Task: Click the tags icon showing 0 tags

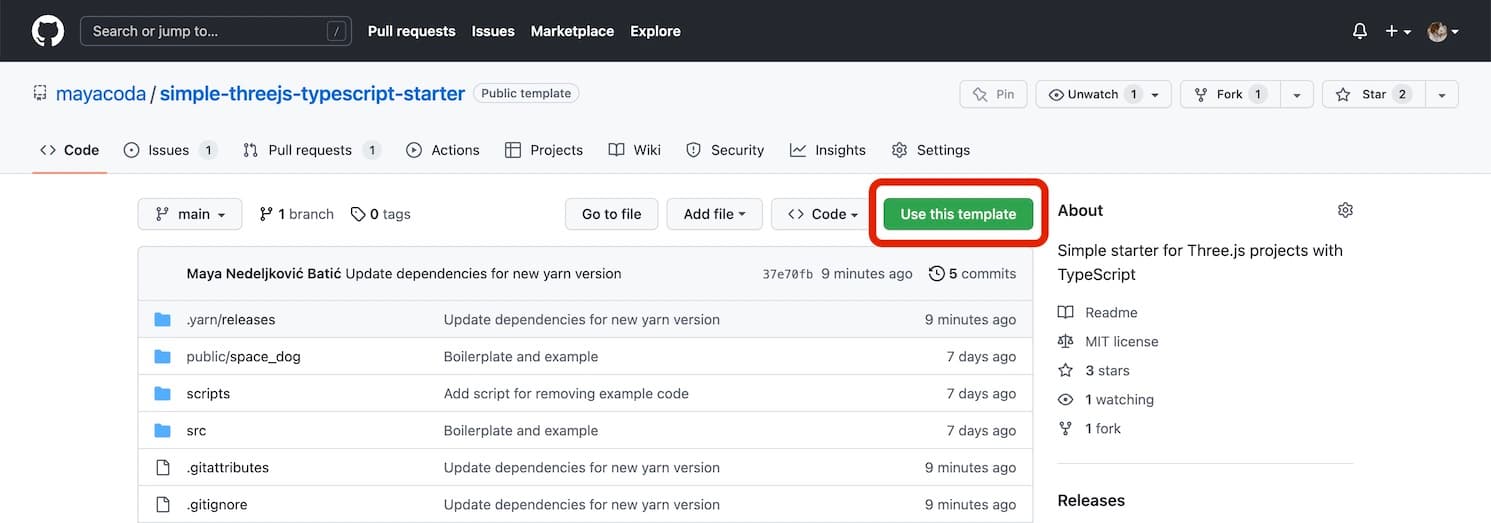Action: [358, 214]
